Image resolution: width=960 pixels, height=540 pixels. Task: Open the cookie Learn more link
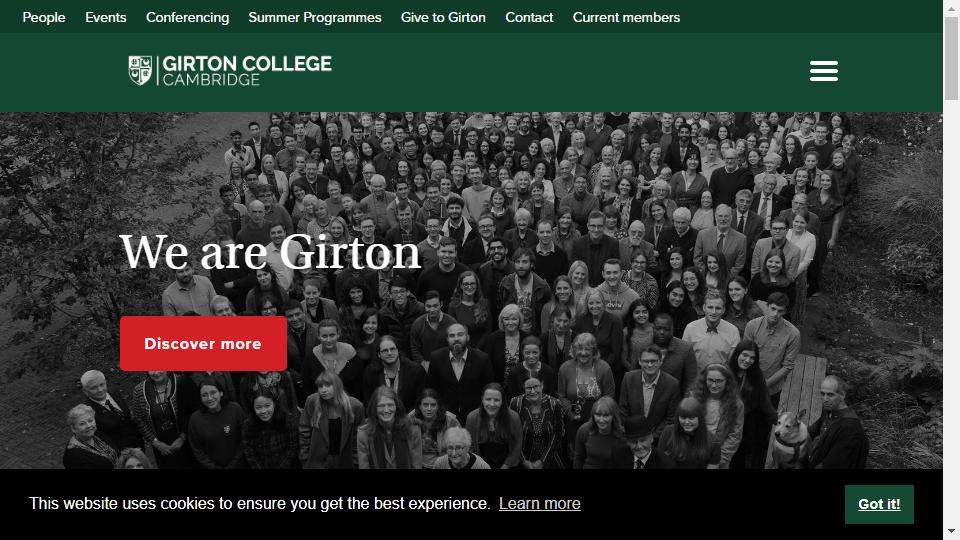(539, 503)
